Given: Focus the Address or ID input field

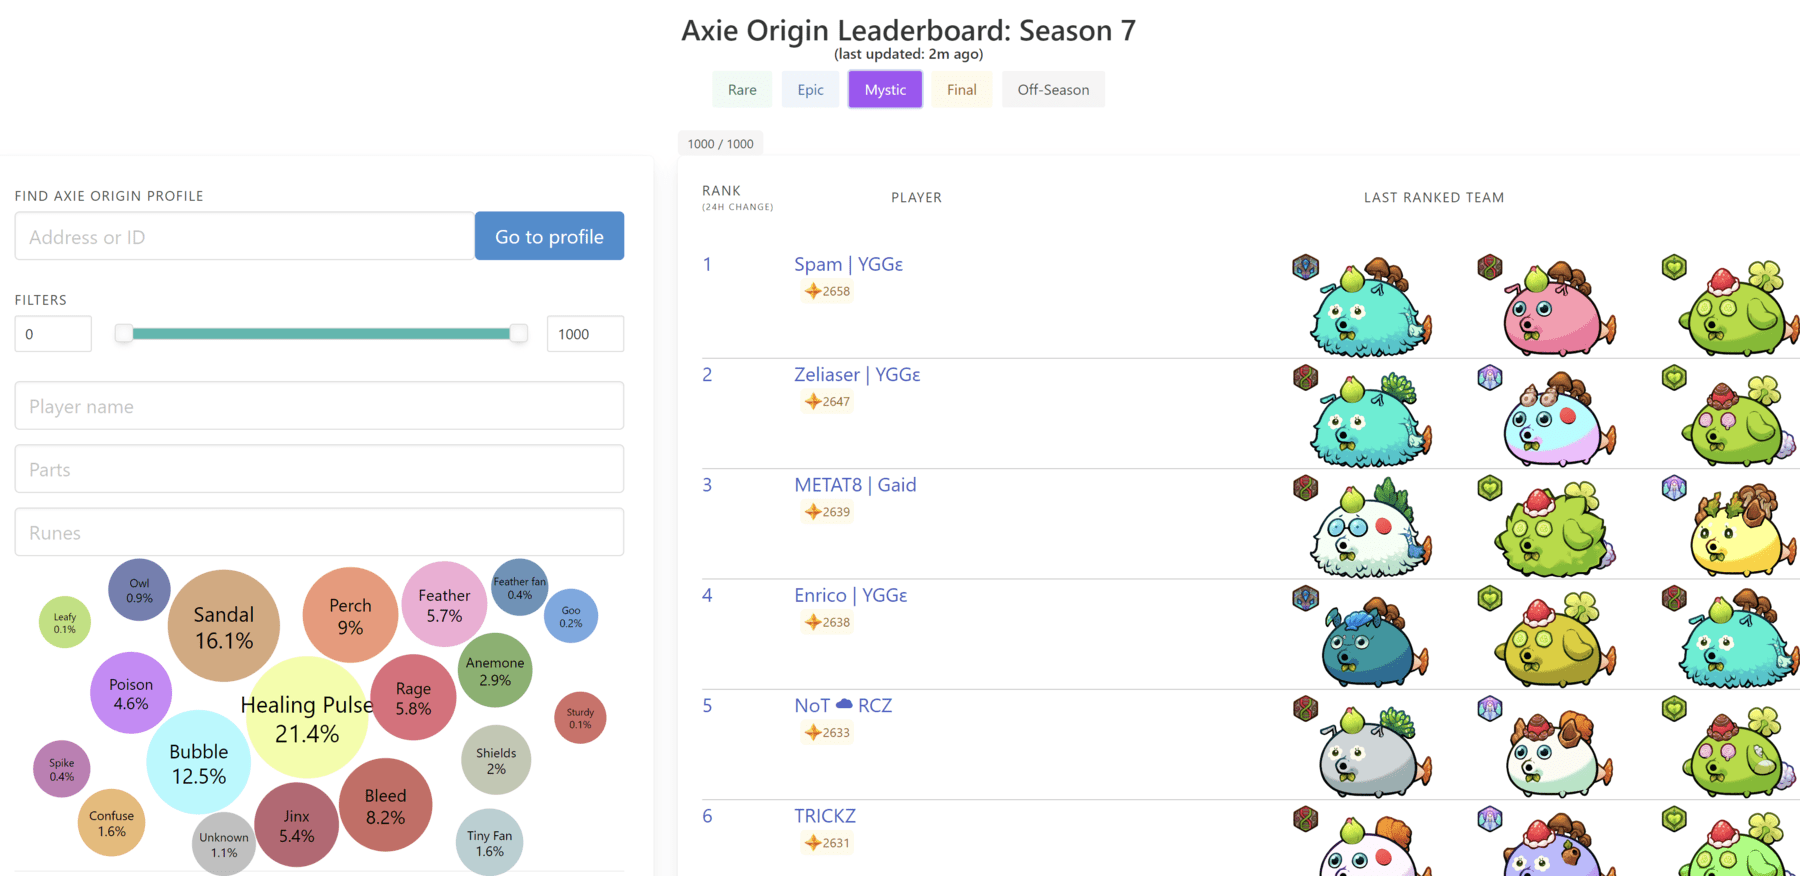Looking at the screenshot, I should click(x=244, y=237).
